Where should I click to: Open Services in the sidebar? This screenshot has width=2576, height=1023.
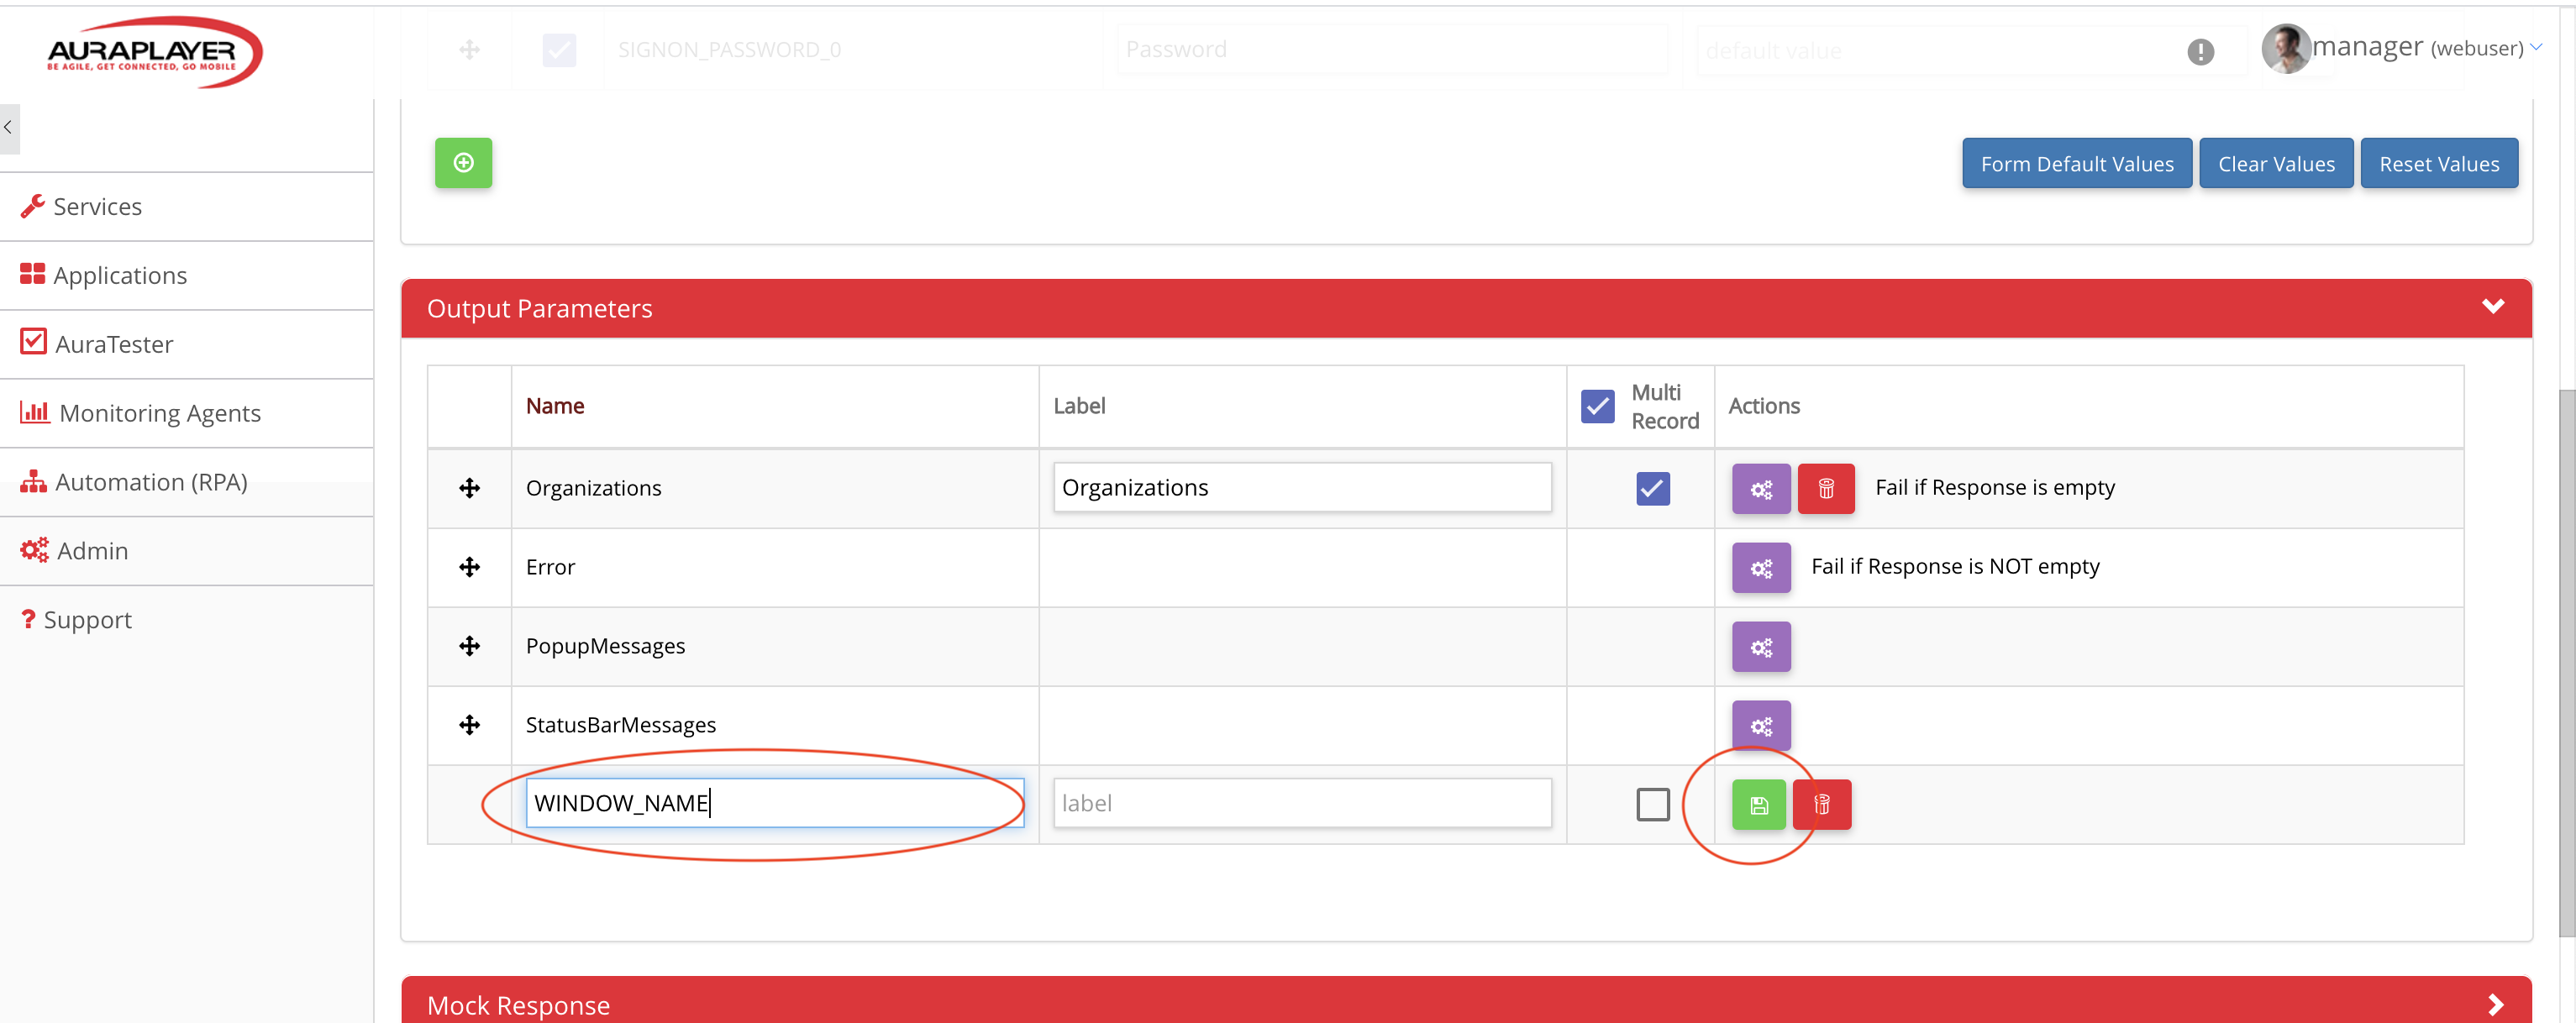[x=97, y=206]
